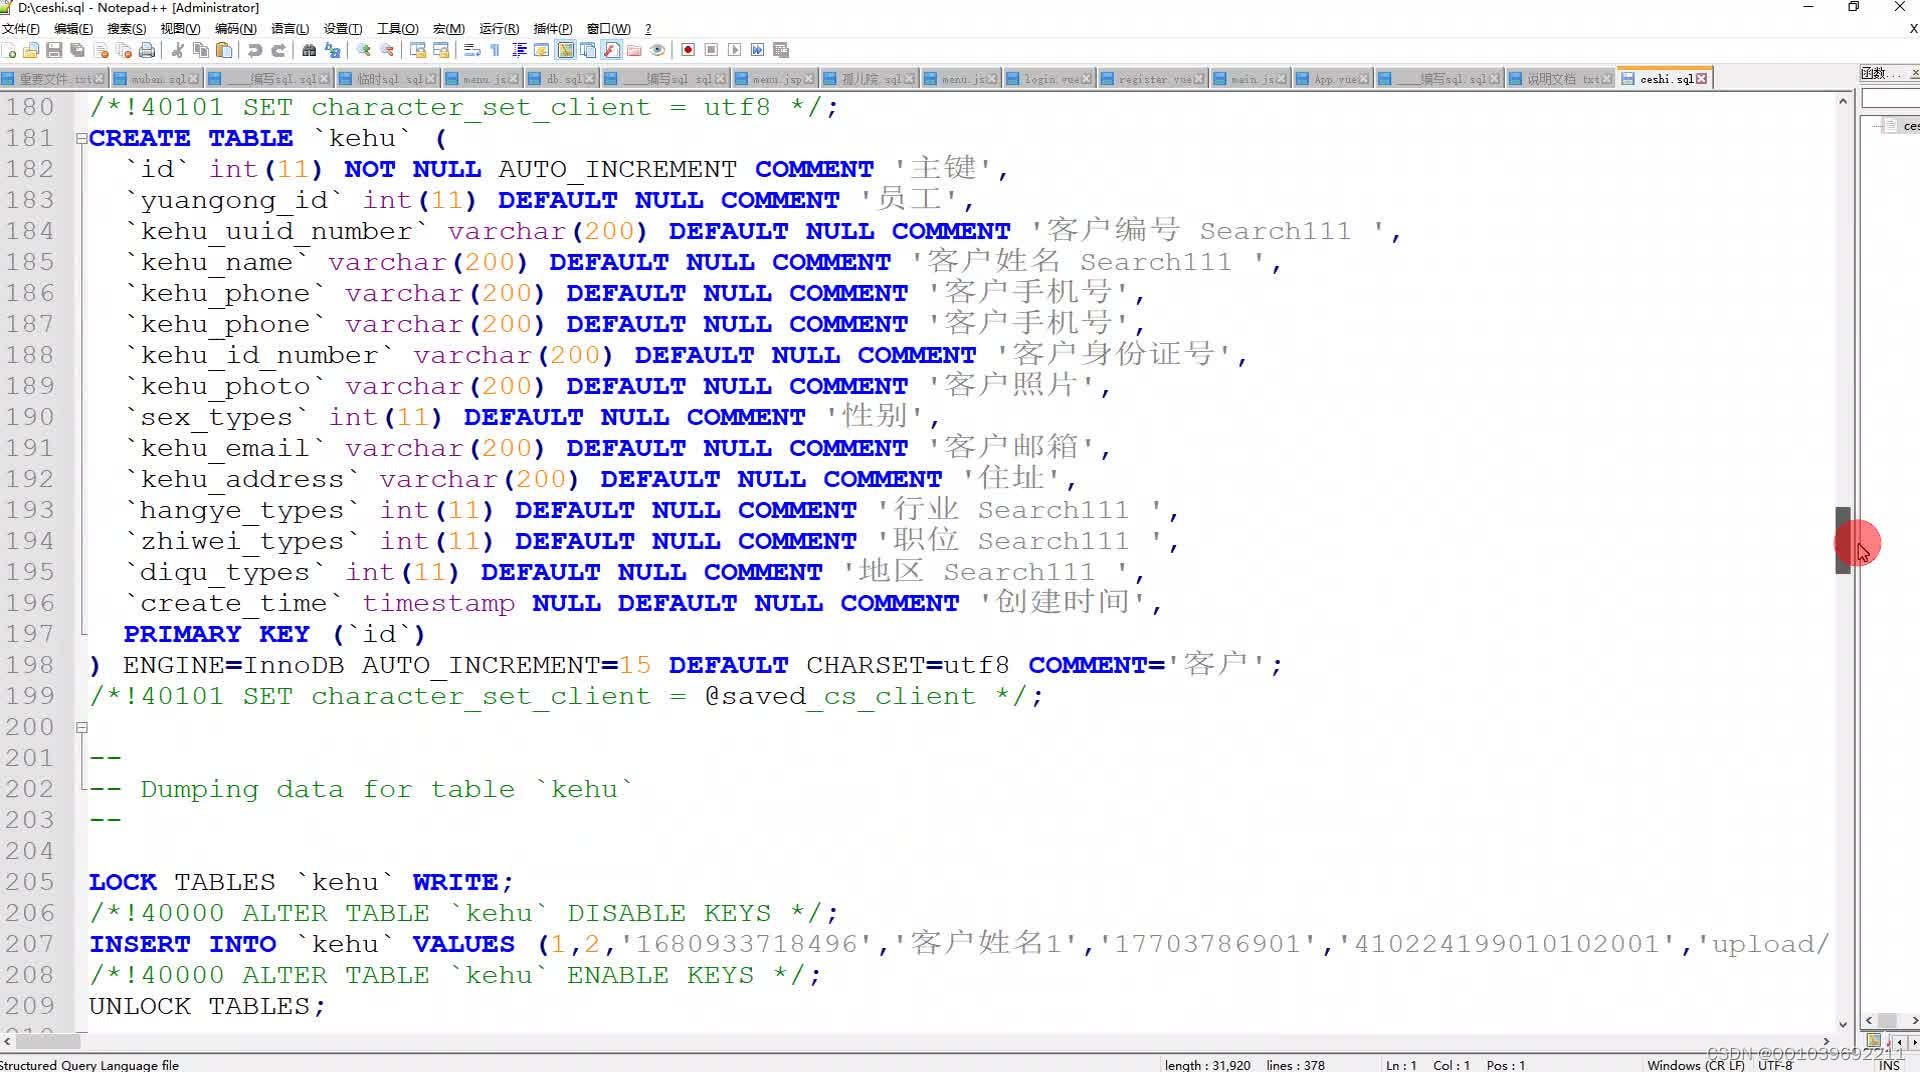Create a new file from toolbar

(9, 50)
